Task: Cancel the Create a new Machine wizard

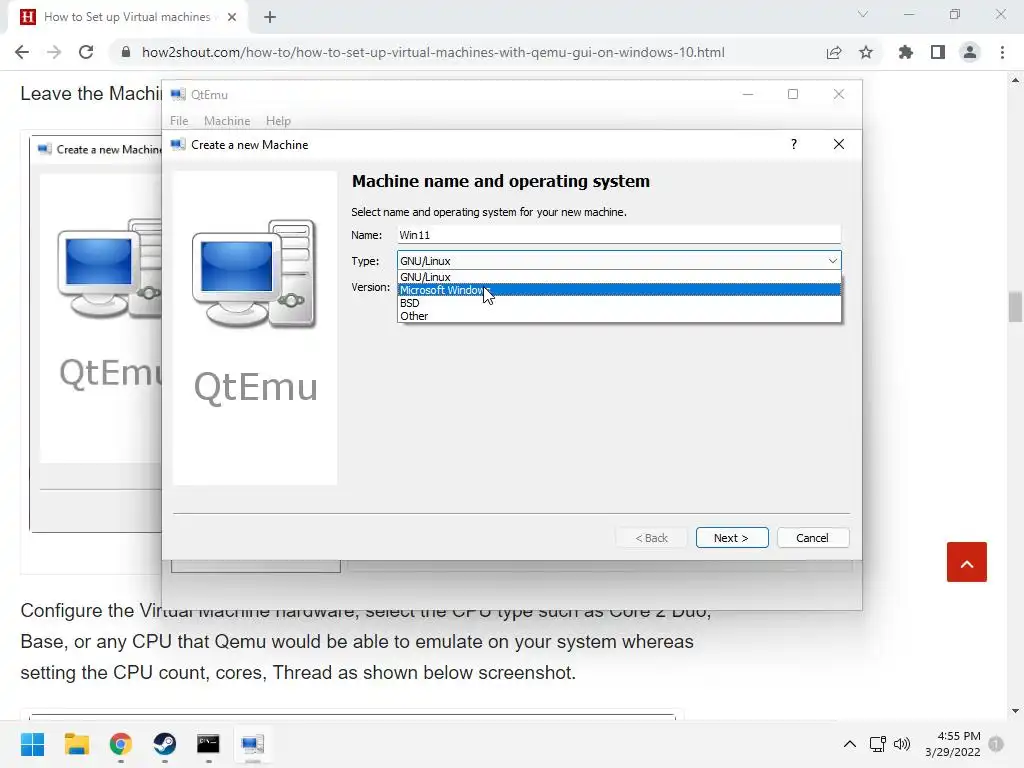Action: click(812, 537)
